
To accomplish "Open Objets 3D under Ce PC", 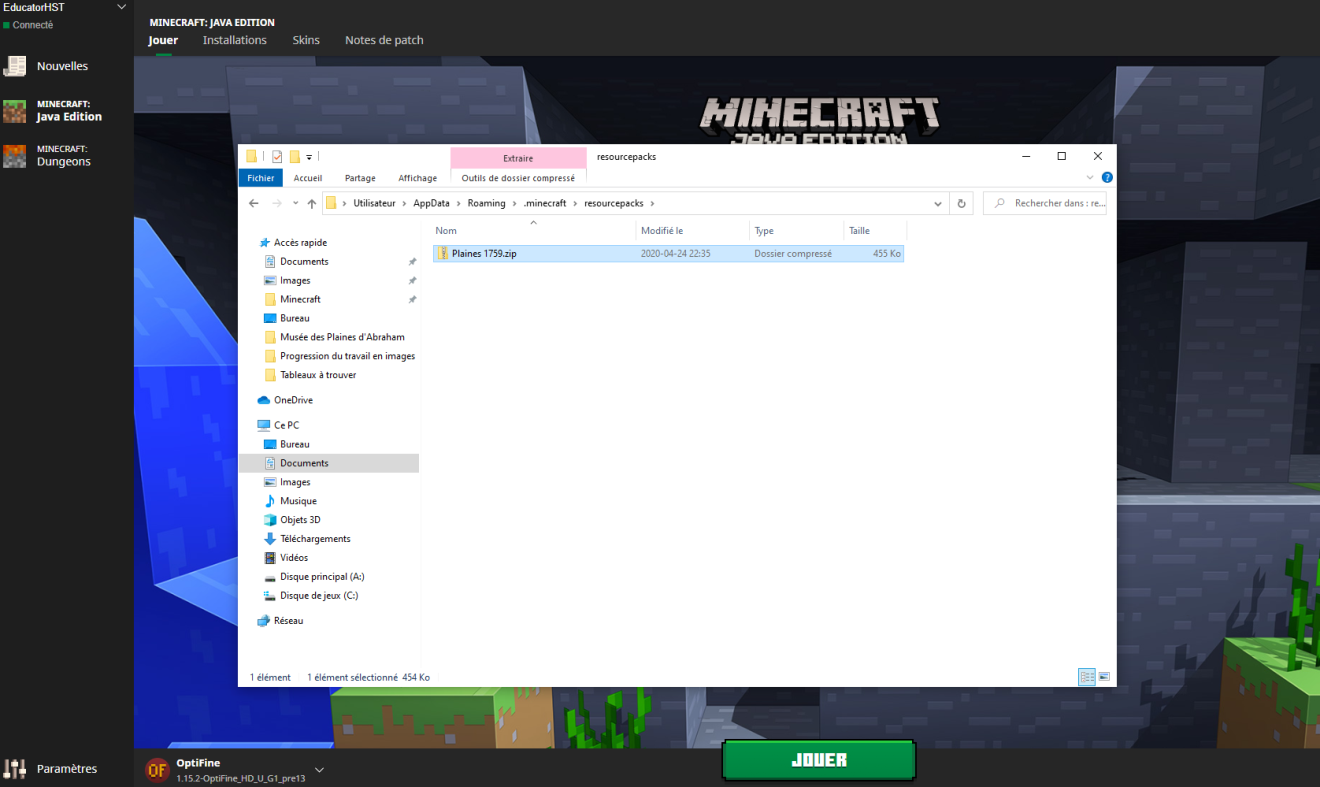I will tap(300, 520).
